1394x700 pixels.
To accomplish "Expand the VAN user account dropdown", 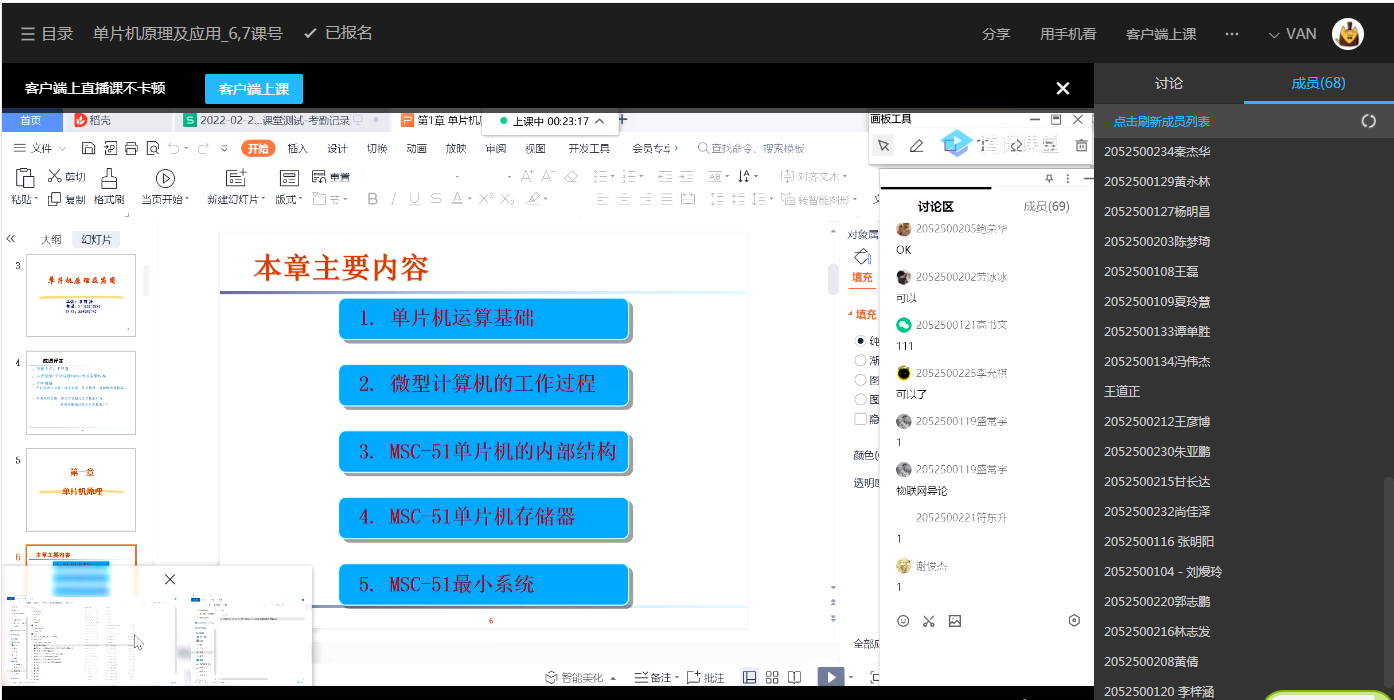I will 1292,34.
